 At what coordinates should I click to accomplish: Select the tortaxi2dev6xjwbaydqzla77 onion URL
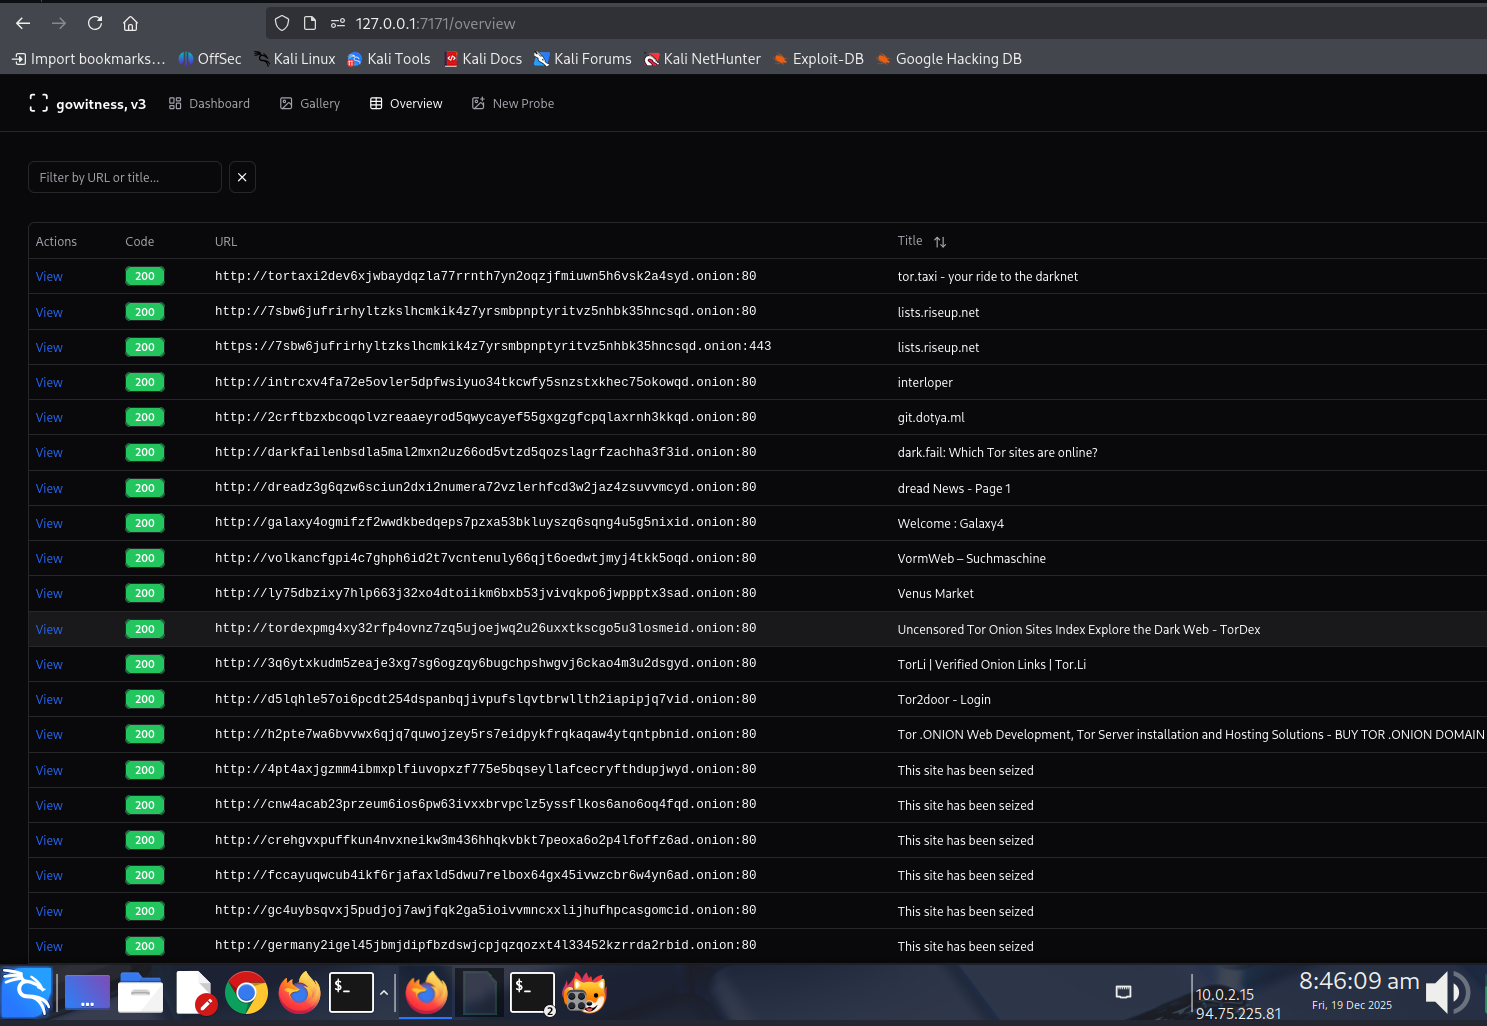(x=486, y=276)
